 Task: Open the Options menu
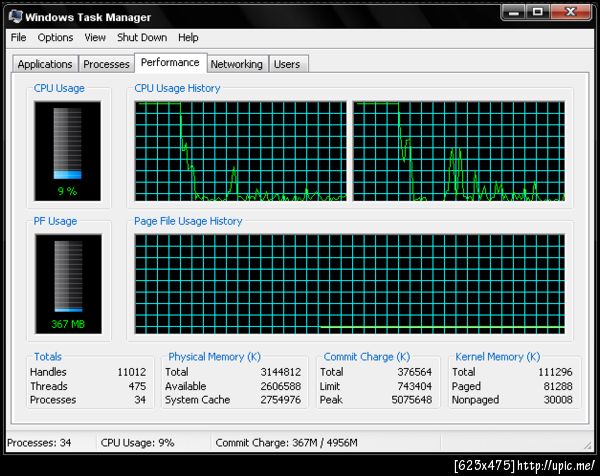tap(55, 37)
